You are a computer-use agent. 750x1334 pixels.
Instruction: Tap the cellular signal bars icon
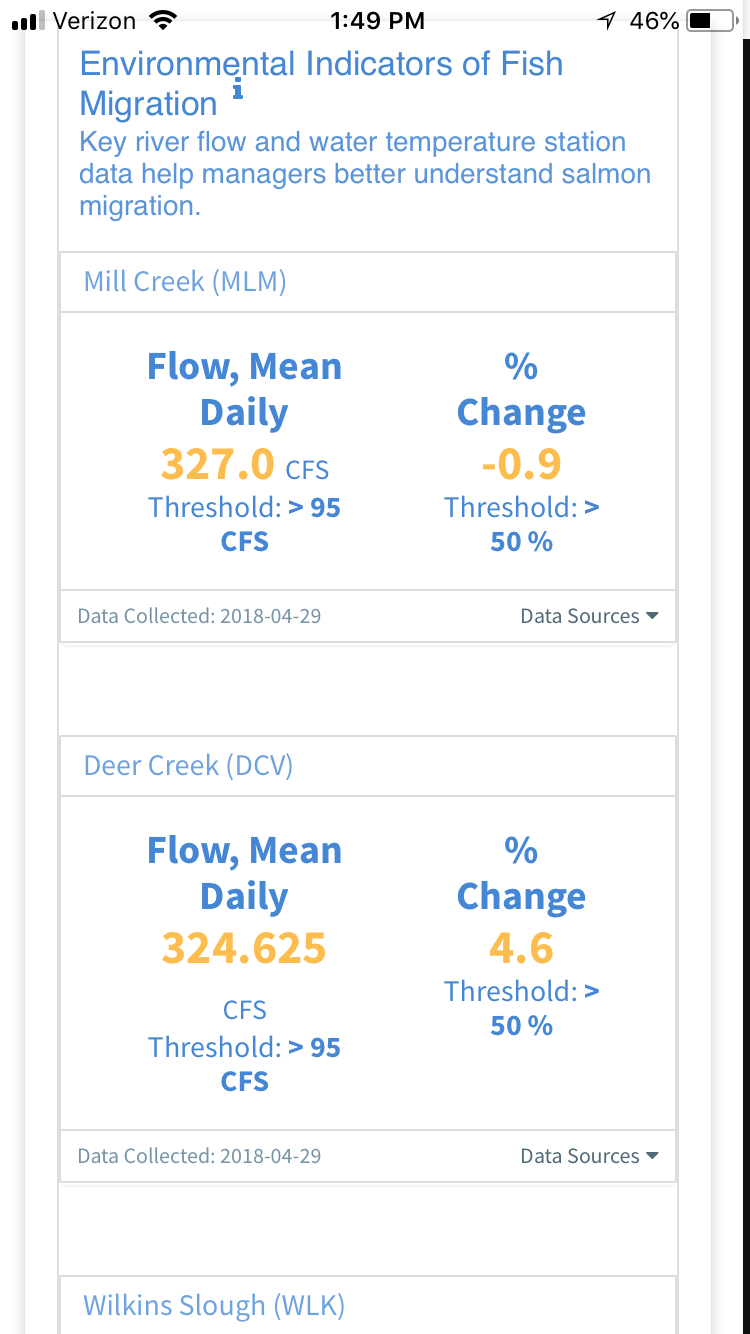click(x=29, y=21)
